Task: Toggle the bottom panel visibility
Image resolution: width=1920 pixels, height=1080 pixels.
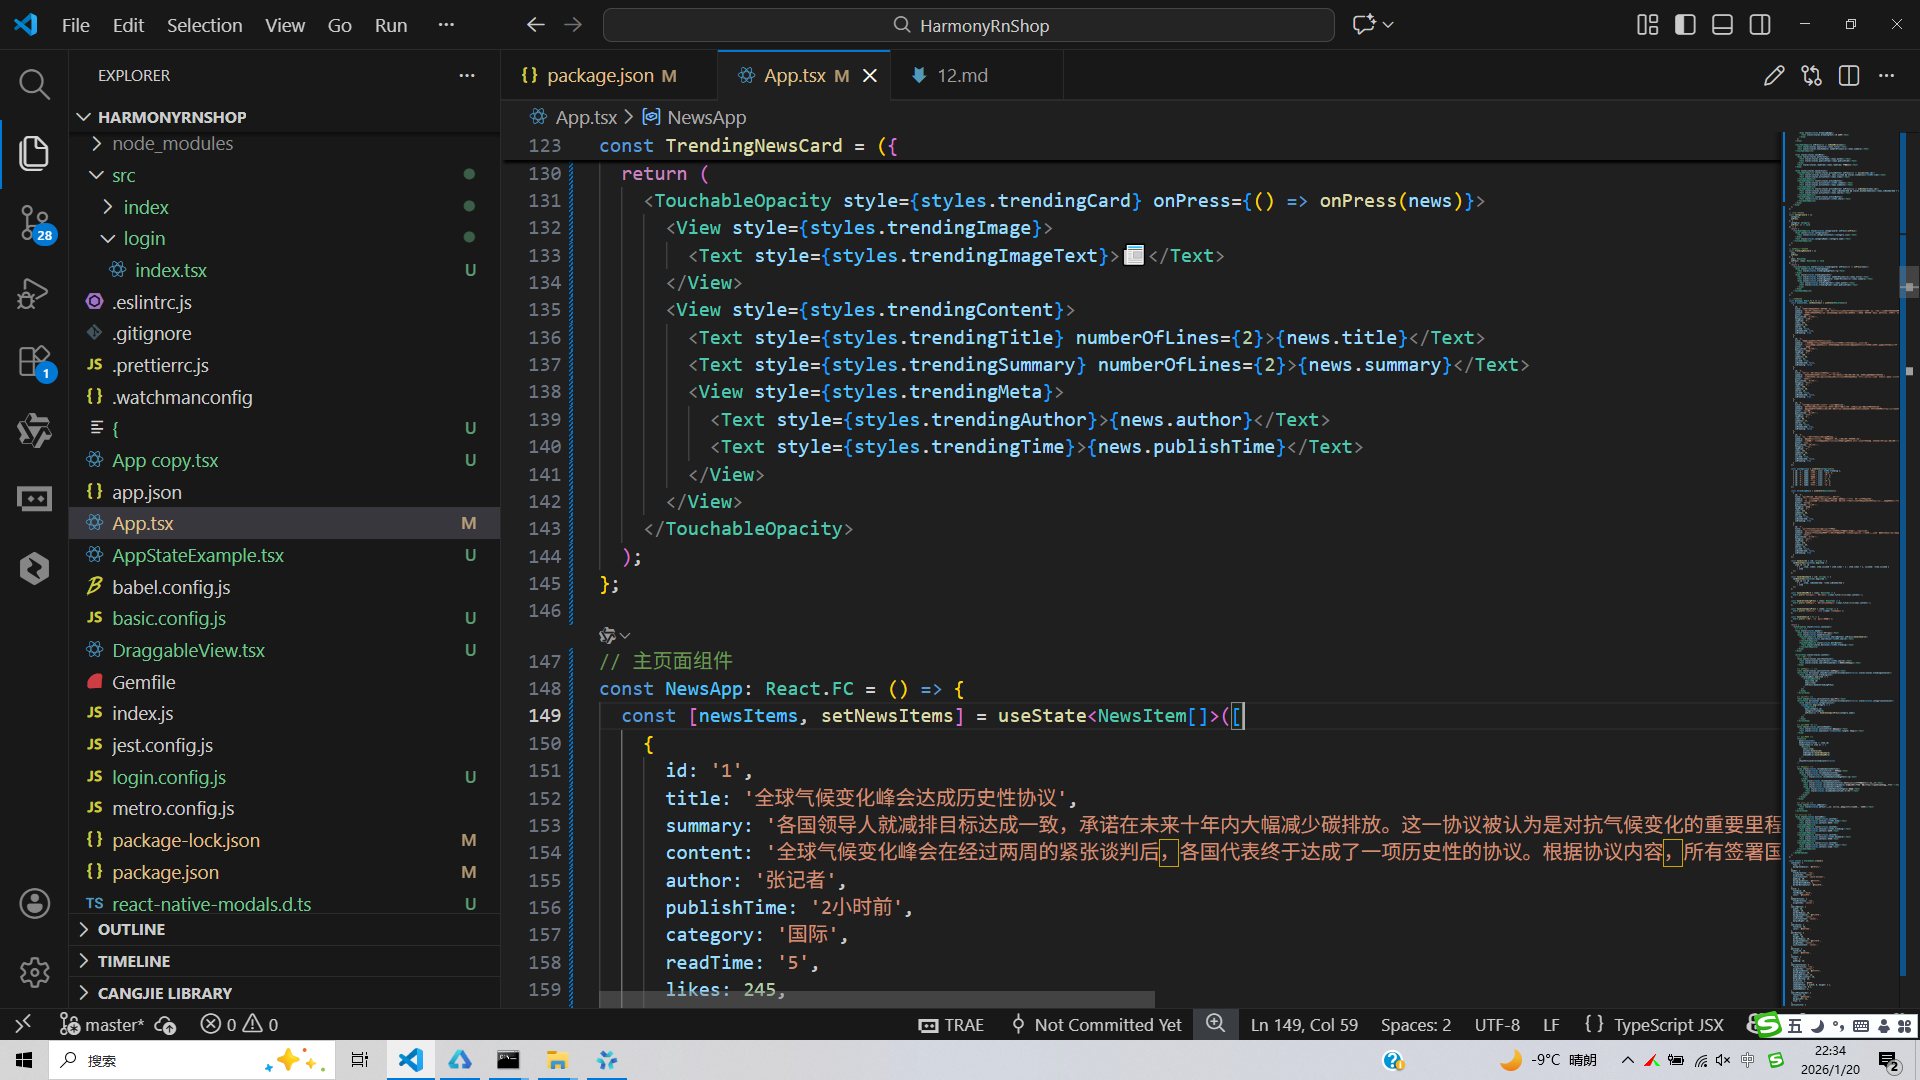Action: pos(1722,25)
